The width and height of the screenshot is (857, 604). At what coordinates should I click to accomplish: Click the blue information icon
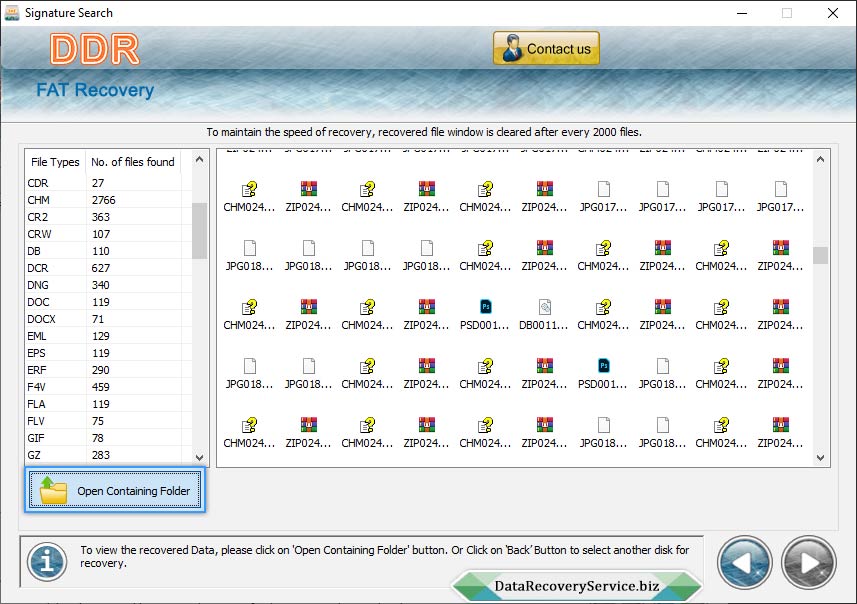tap(47, 561)
